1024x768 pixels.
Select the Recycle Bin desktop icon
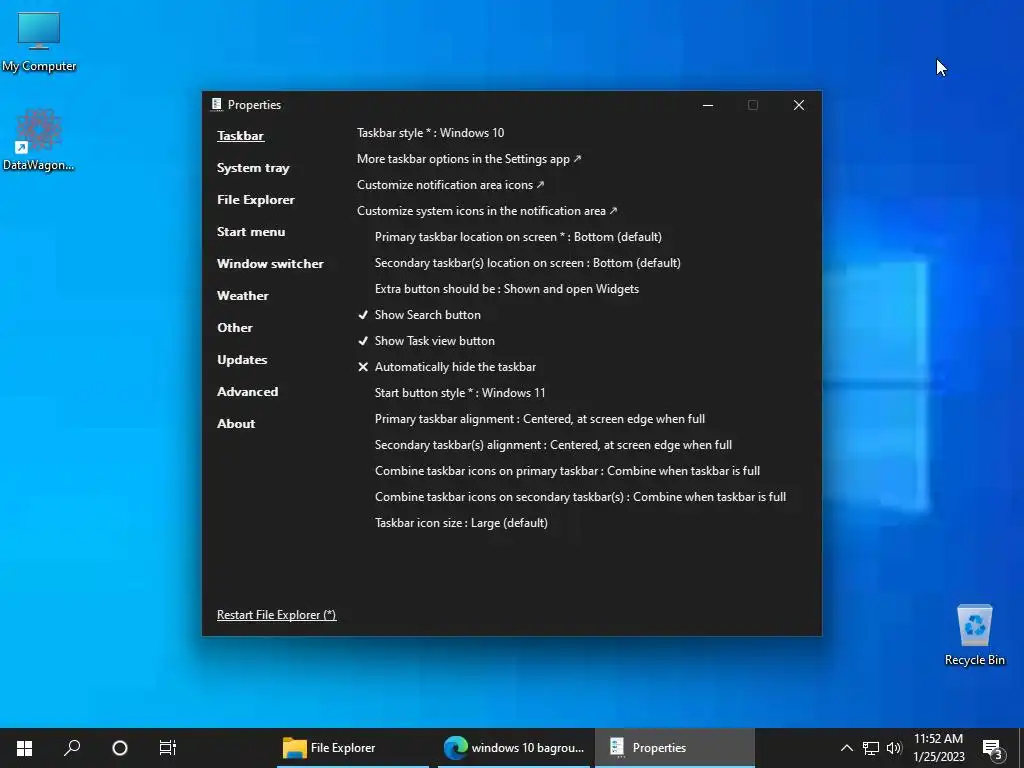click(974, 635)
